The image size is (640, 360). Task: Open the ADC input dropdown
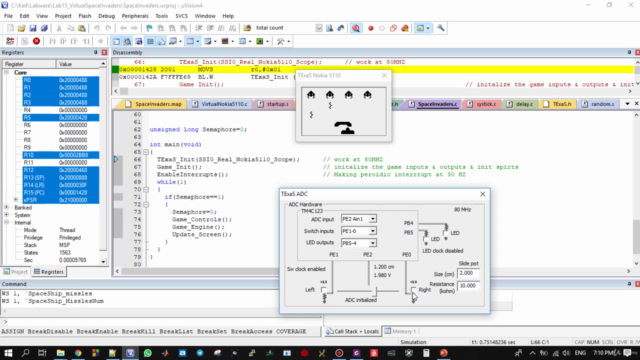click(373, 219)
